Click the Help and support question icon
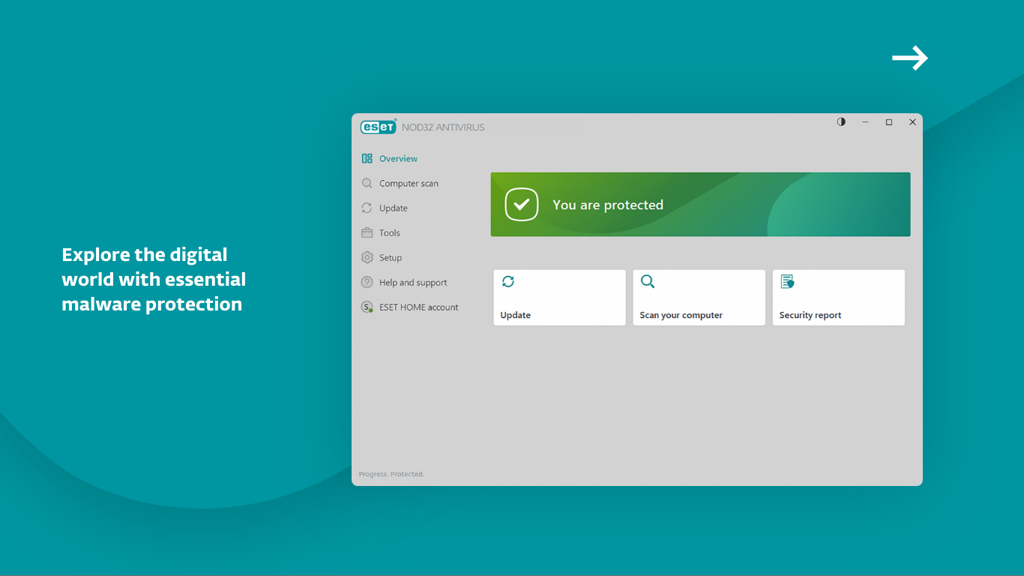The height and width of the screenshot is (576, 1024). (x=367, y=282)
